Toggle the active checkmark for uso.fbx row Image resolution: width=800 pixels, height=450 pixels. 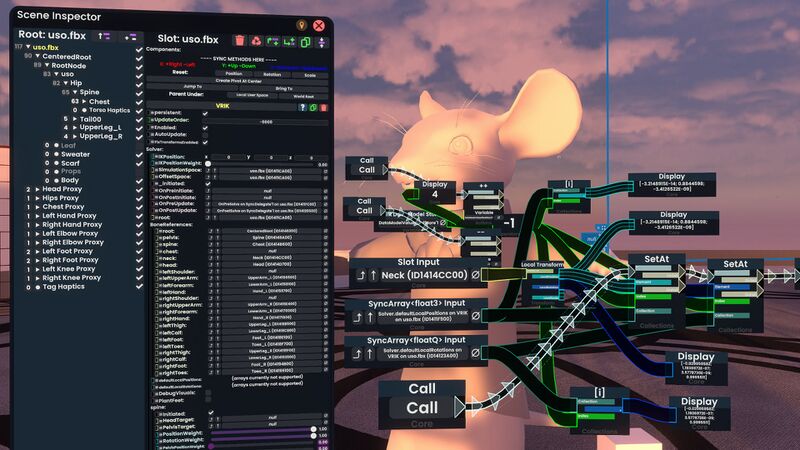[x=139, y=49]
